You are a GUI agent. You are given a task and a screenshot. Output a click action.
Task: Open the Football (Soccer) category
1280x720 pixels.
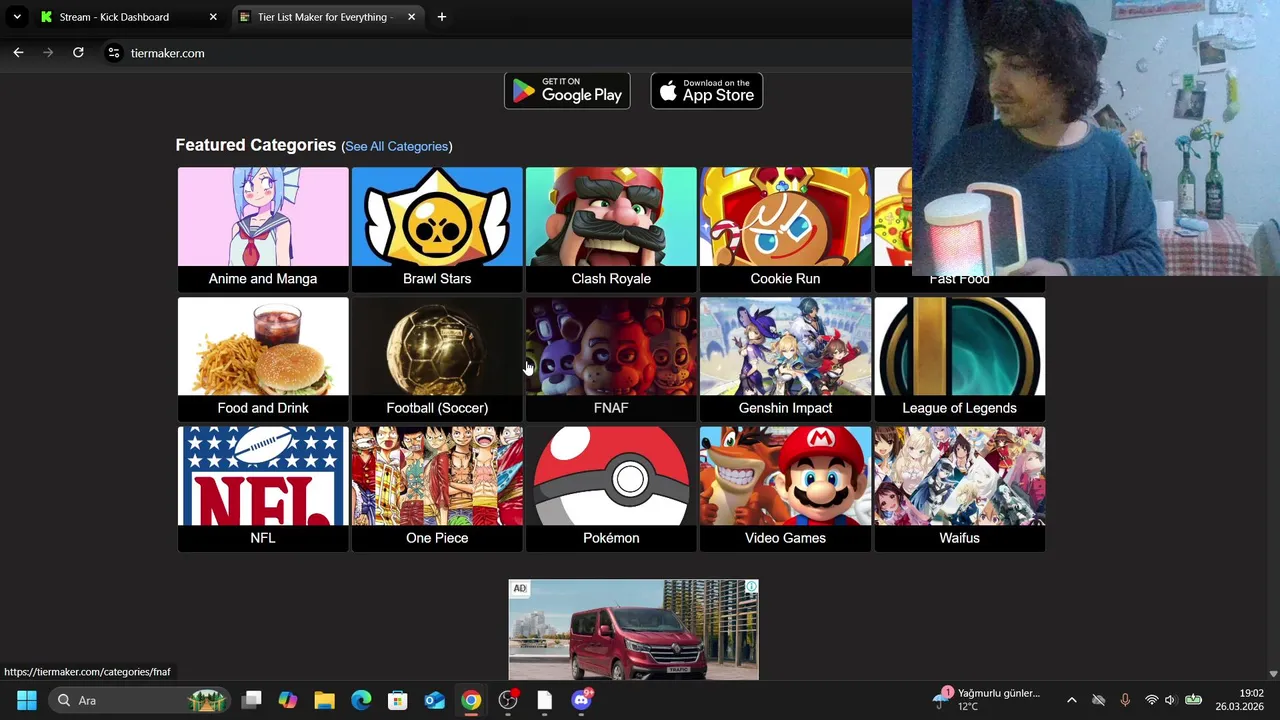[x=437, y=359]
